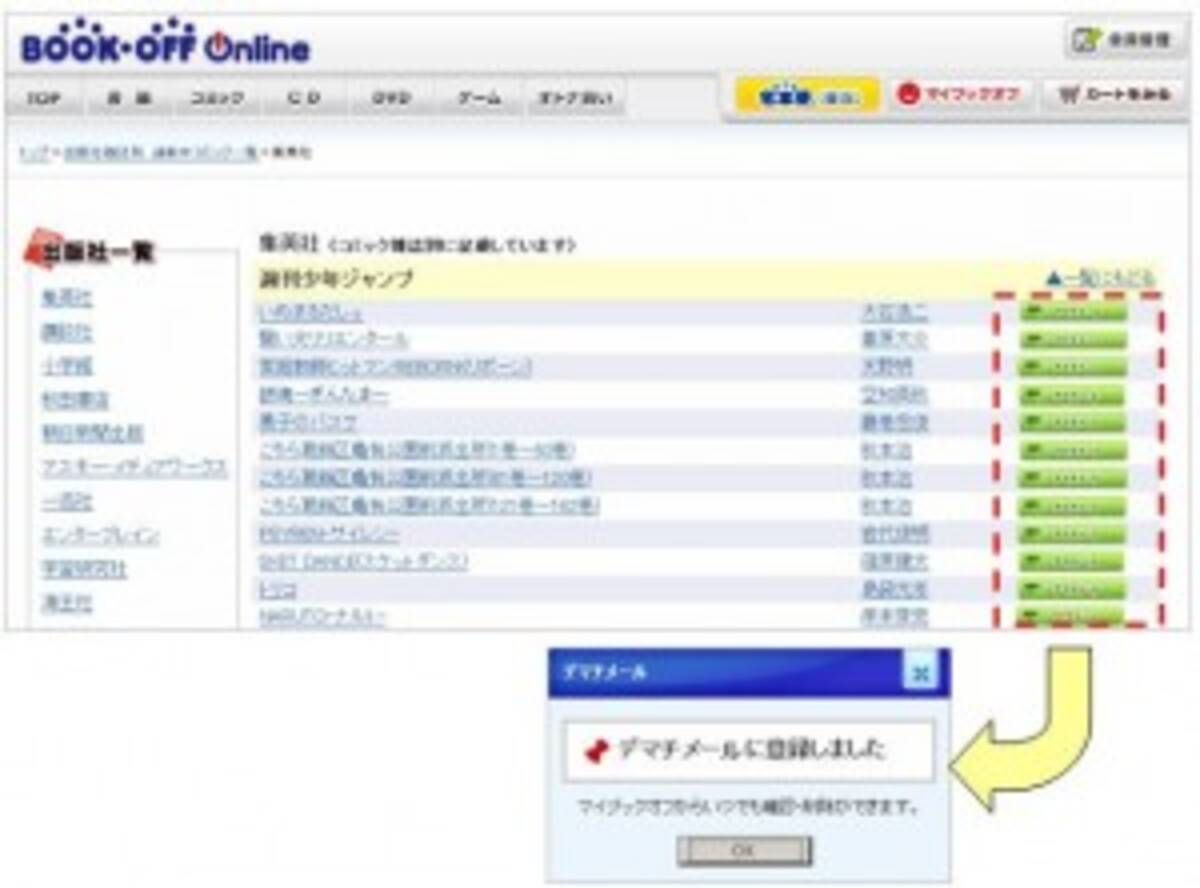Click green mail button on 黒子のバスケ row

tap(1072, 422)
